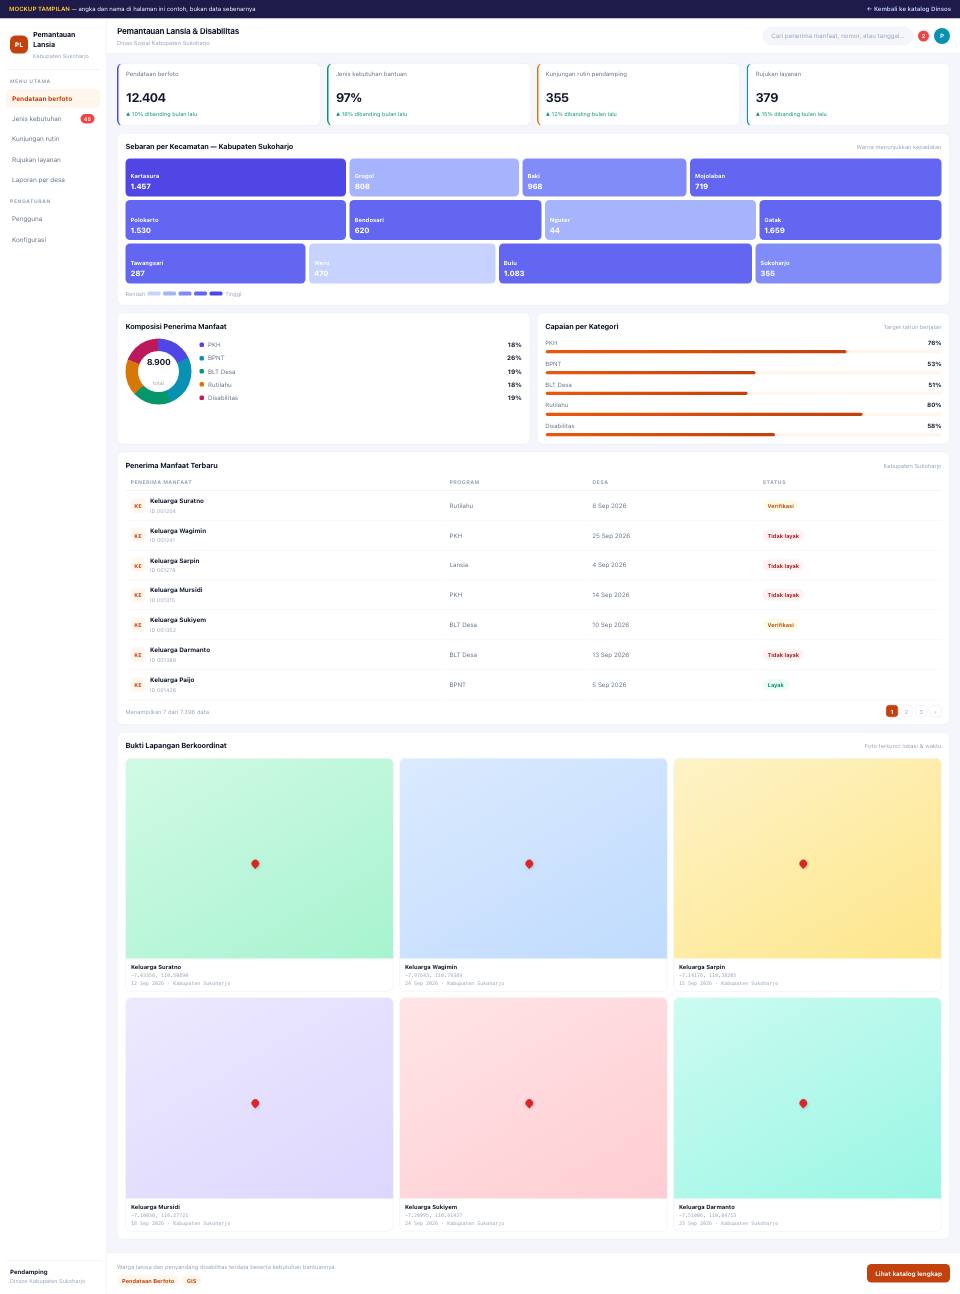Image resolution: width=960 pixels, height=1294 pixels.
Task: Click Verifikasi status for Keluarga Suratno
Action: (780, 506)
